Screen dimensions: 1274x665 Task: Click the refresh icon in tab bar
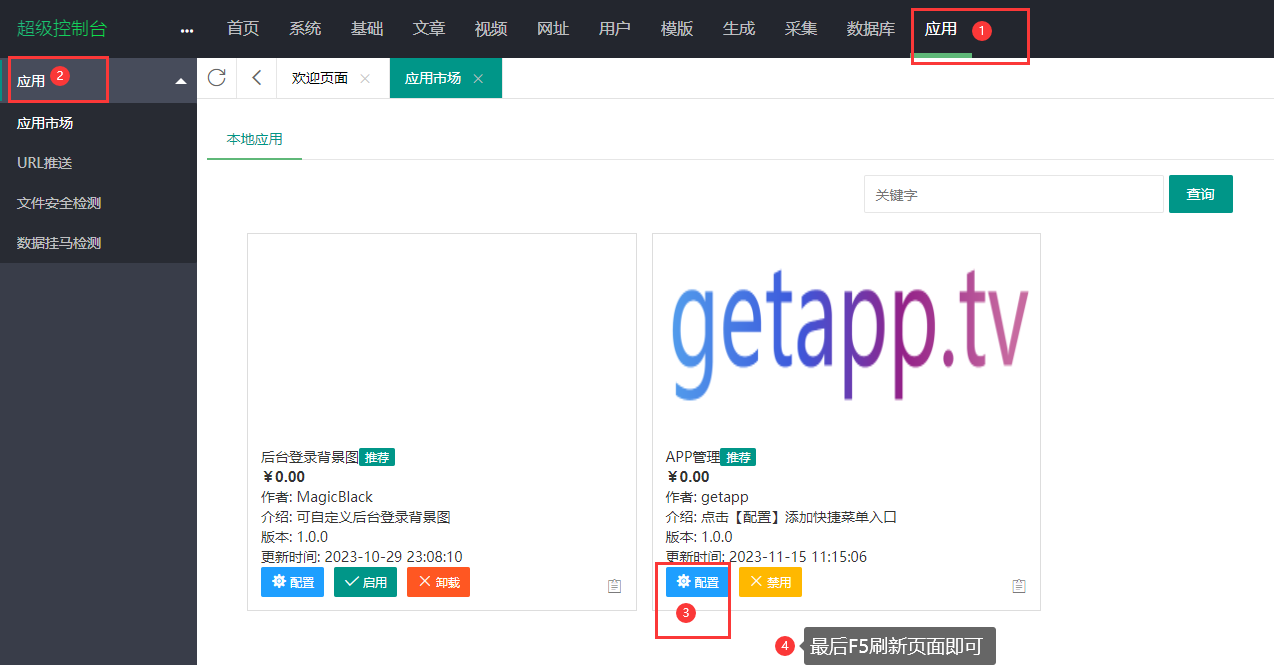point(216,78)
